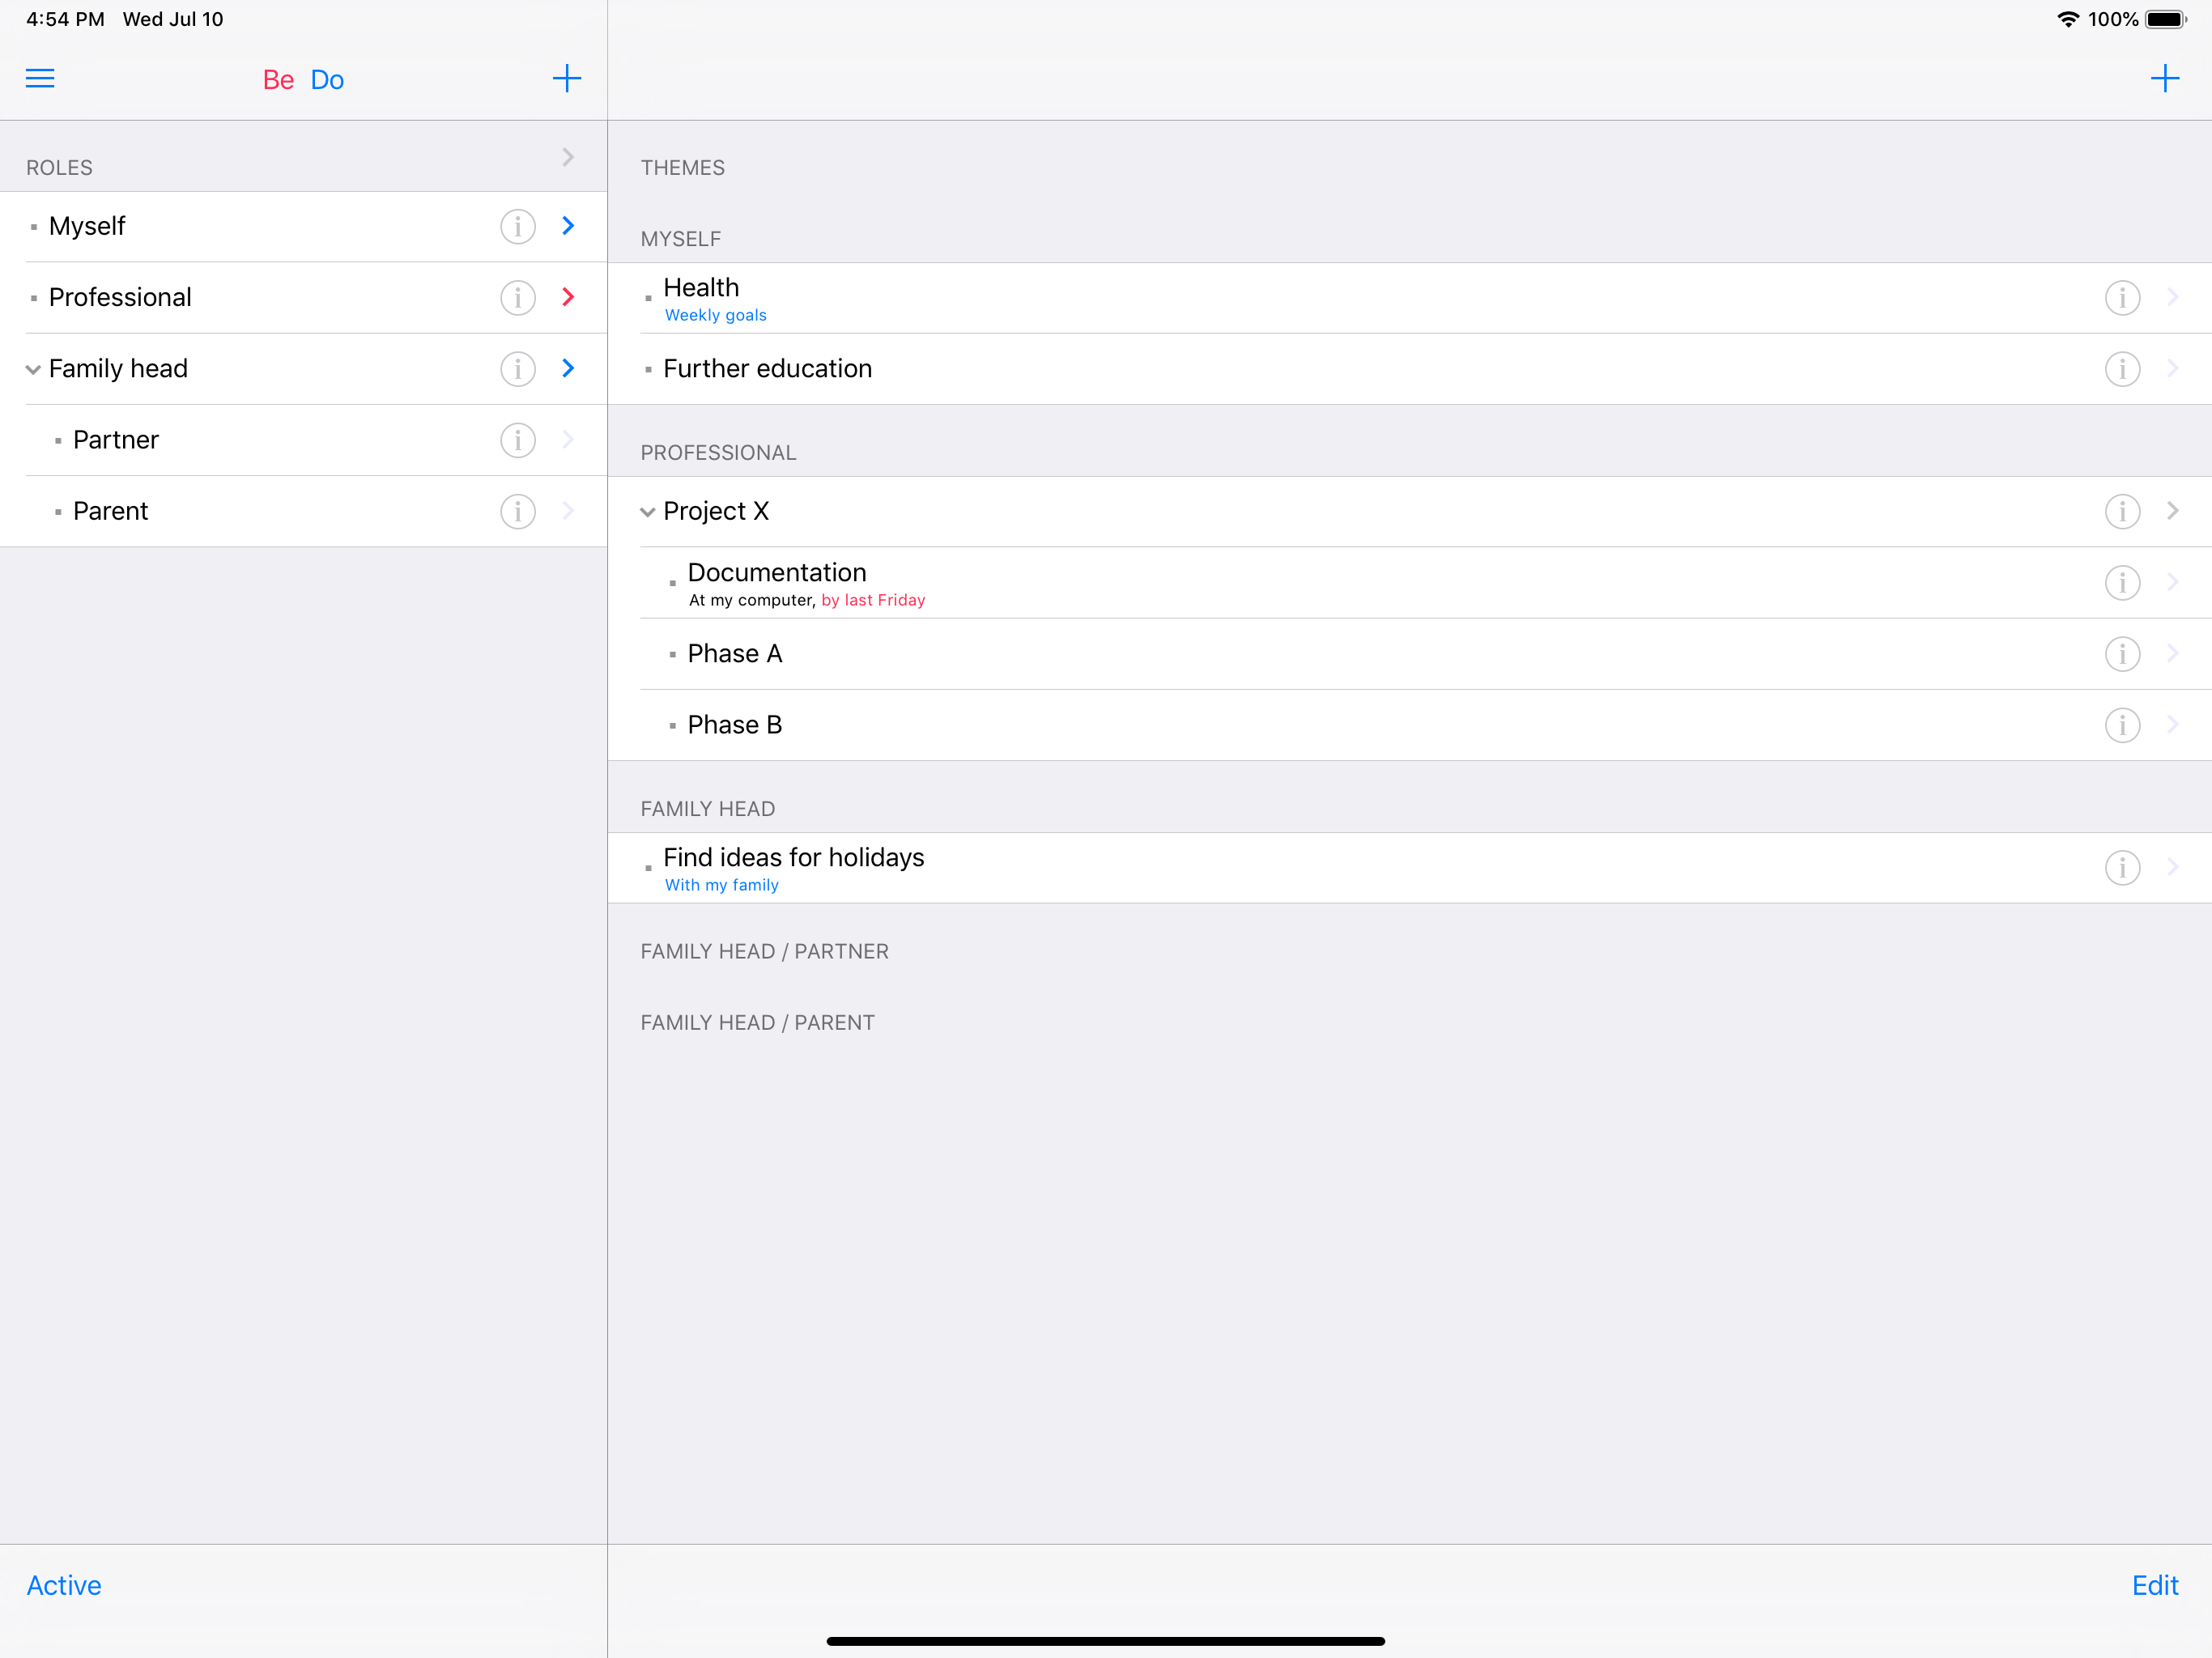Screen dimensions: 2212x1658
Task: Open Further education theme
Action: pos(1410,369)
